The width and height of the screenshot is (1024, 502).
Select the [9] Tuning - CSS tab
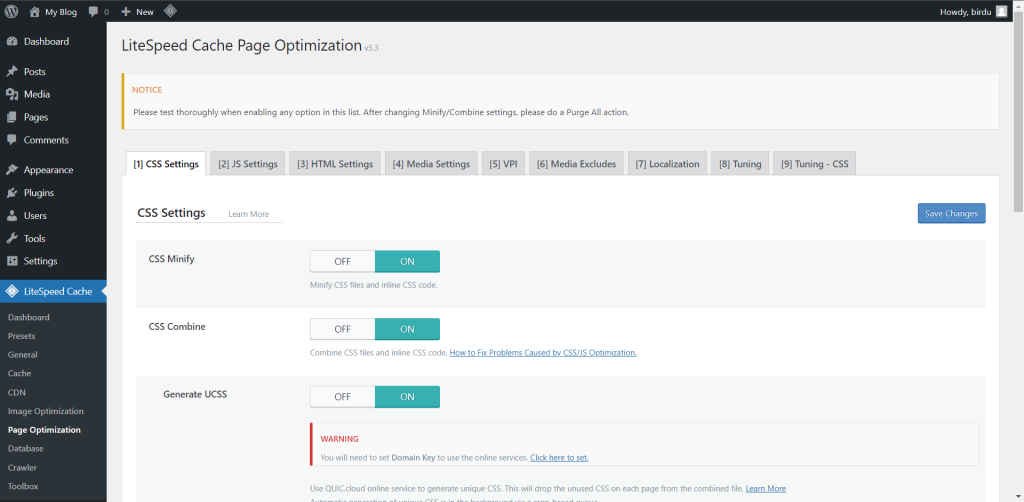point(814,164)
